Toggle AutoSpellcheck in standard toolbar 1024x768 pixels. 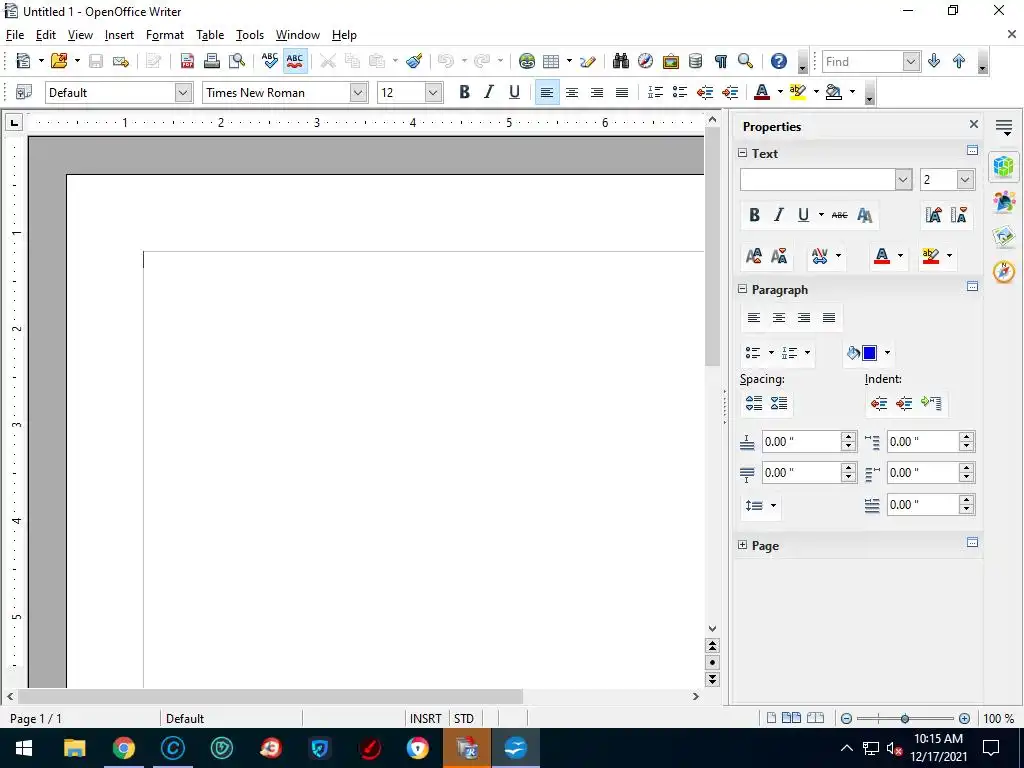[x=295, y=61]
